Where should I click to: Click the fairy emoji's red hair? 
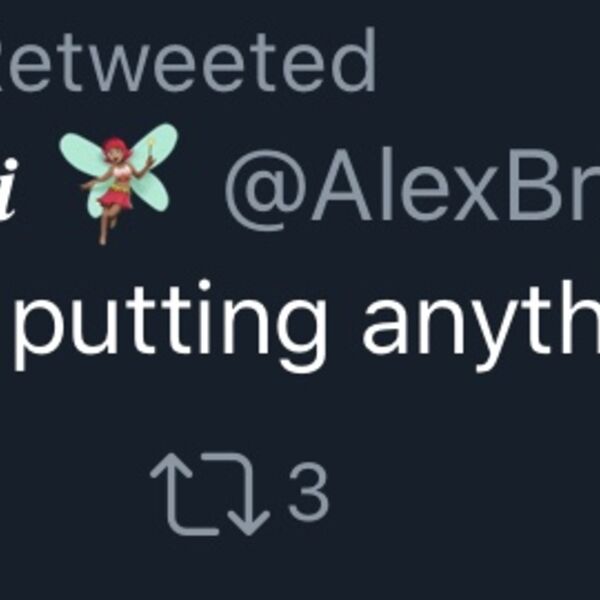(x=116, y=148)
